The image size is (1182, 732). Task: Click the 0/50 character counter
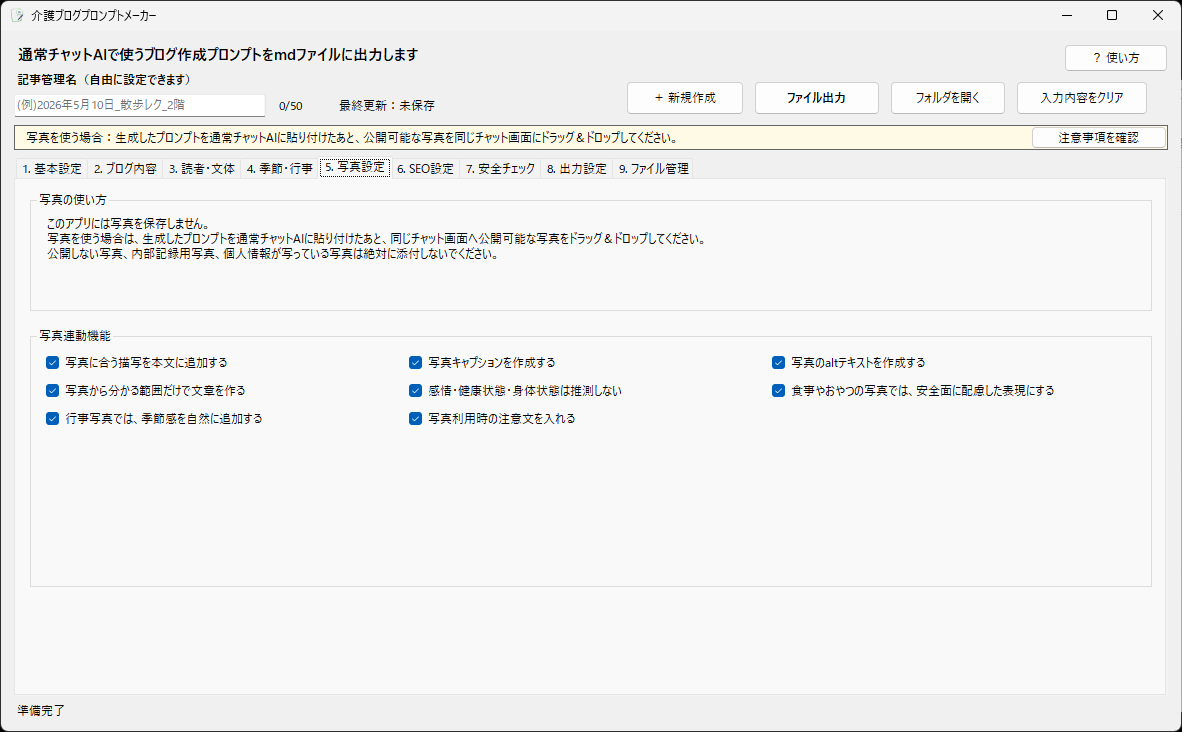(x=291, y=106)
